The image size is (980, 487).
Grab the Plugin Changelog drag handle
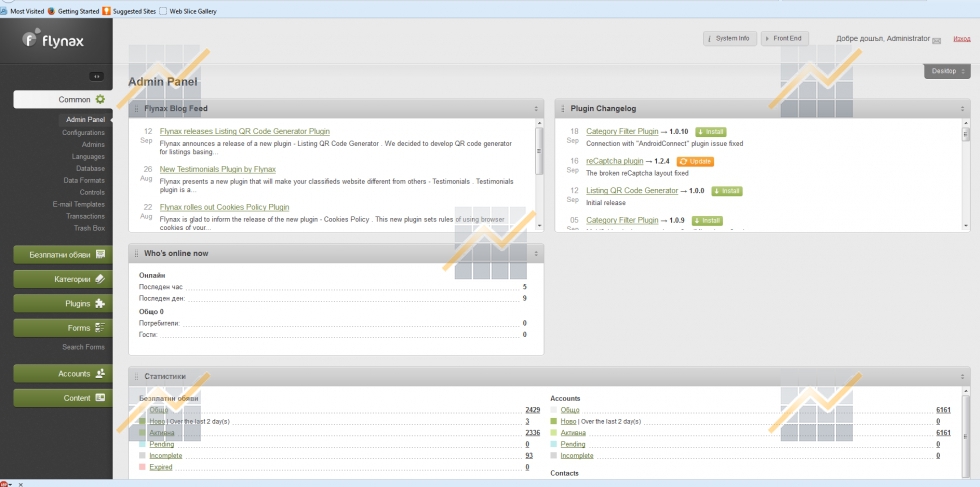coord(563,109)
